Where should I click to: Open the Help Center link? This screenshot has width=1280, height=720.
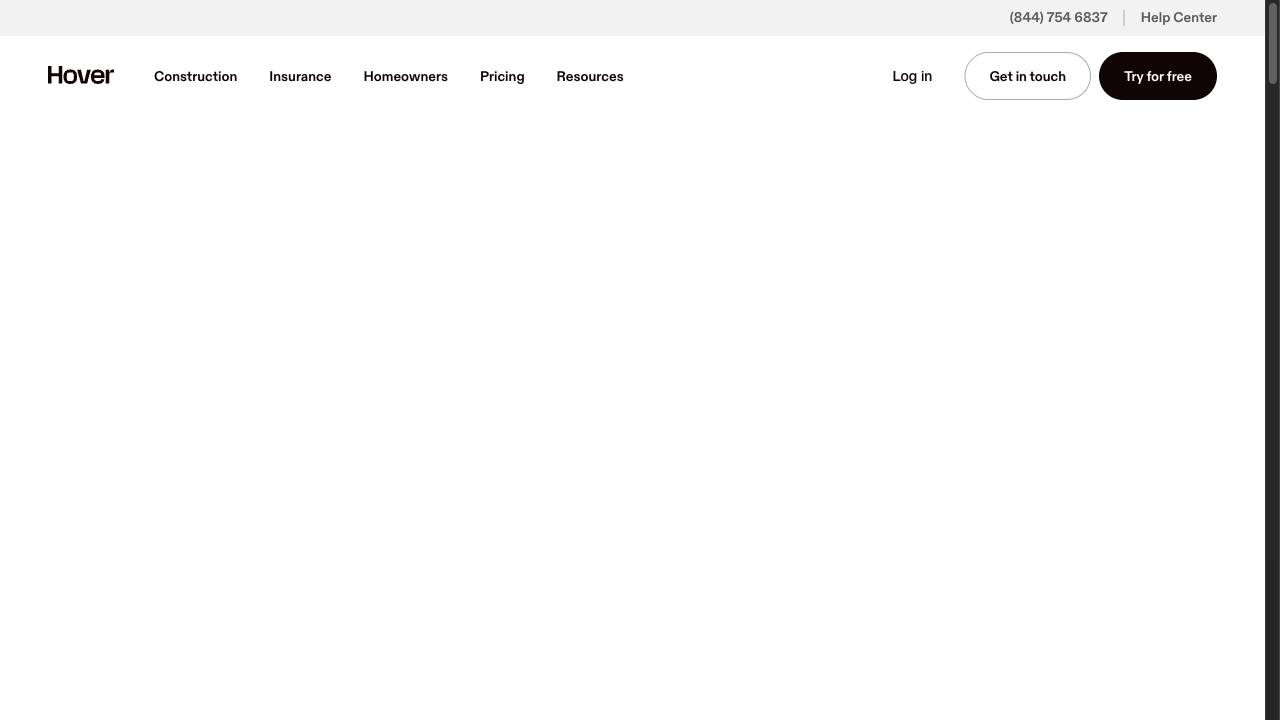pos(1179,18)
